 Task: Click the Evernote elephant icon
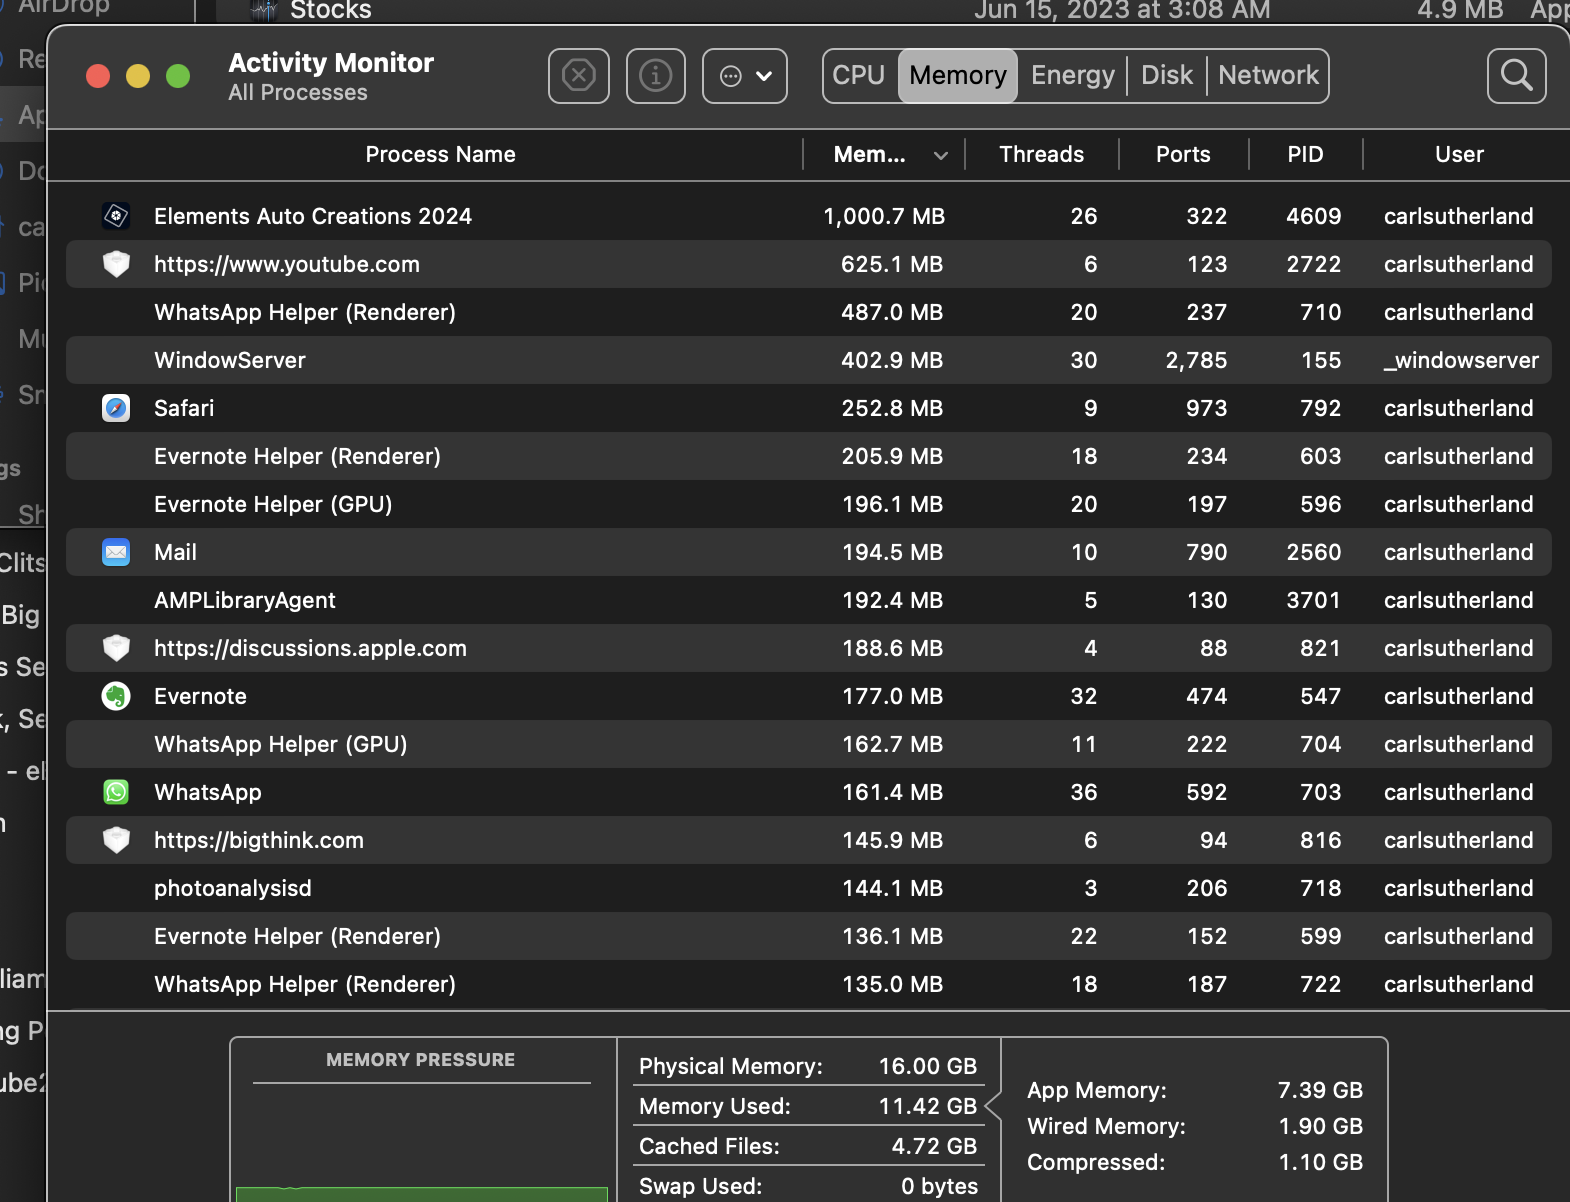click(116, 696)
